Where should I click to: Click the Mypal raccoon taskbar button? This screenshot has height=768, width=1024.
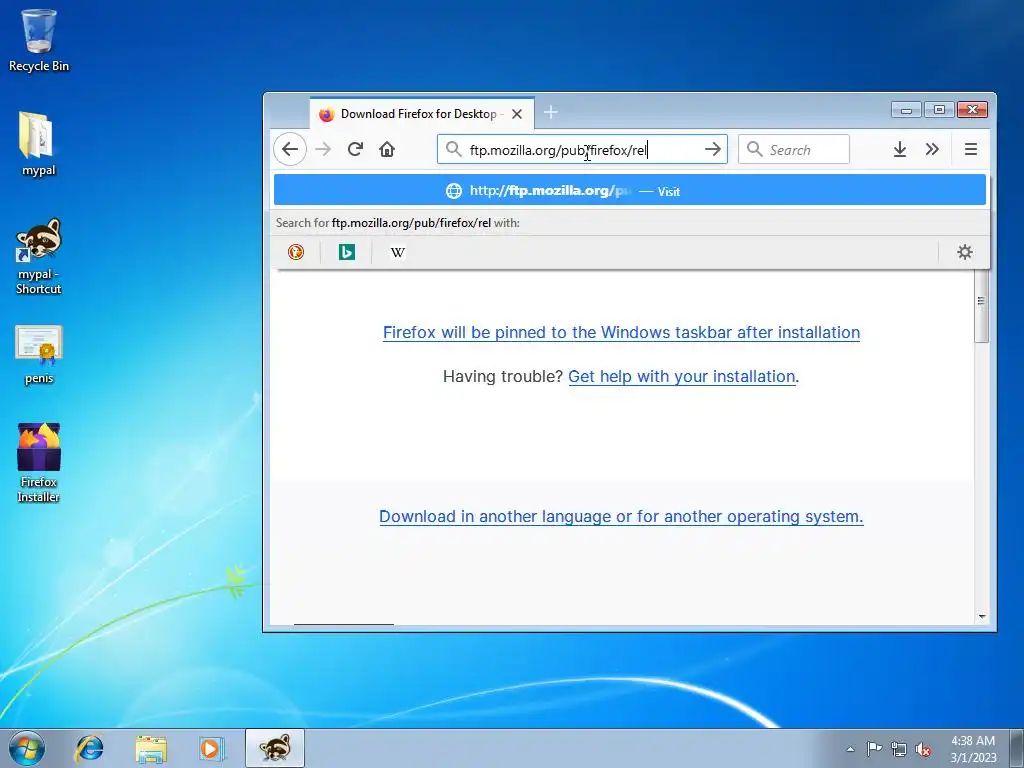[275, 748]
